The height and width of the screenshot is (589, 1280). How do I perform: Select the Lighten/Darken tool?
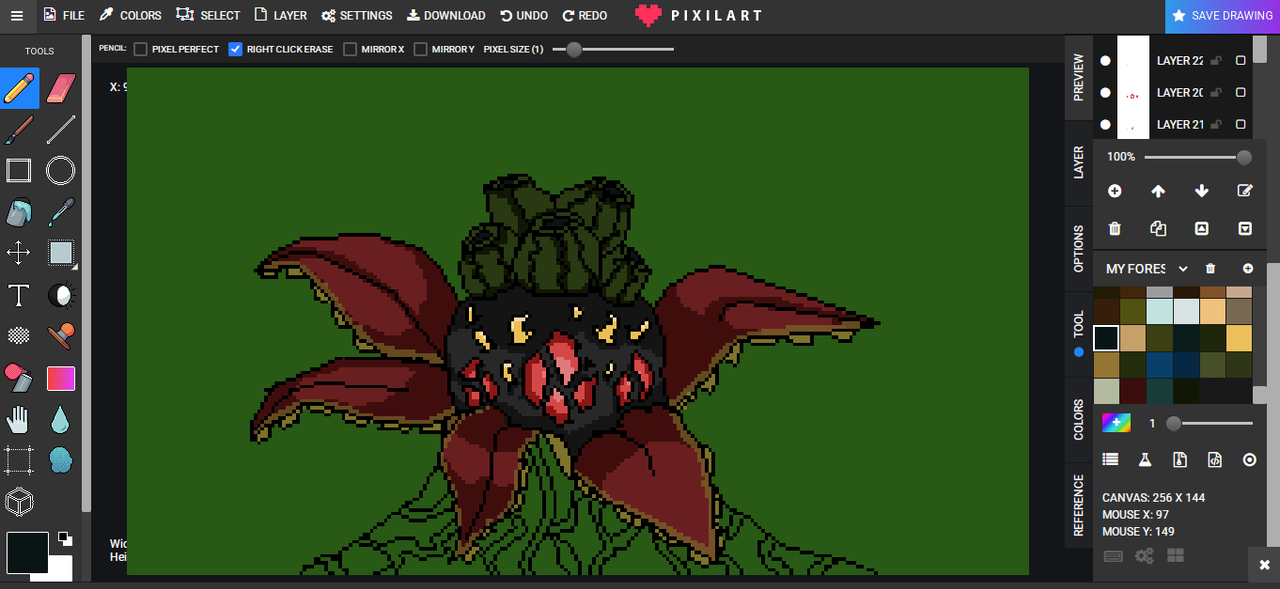pos(61,295)
